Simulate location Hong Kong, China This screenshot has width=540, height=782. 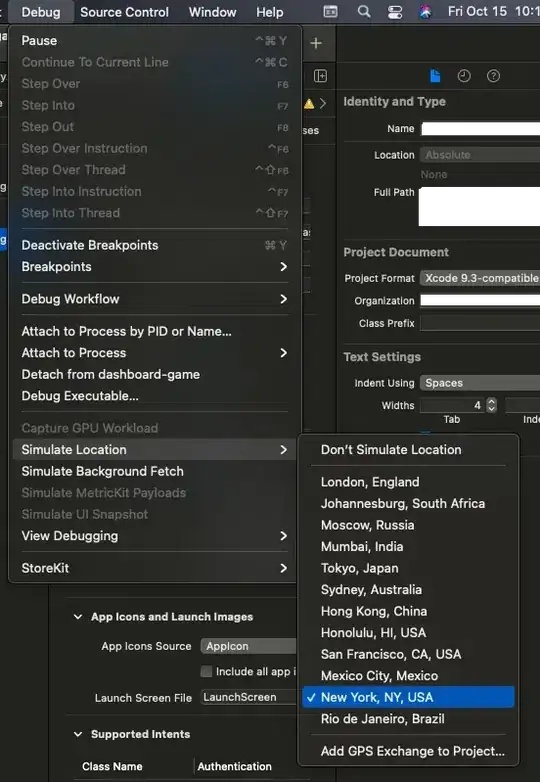point(408,611)
